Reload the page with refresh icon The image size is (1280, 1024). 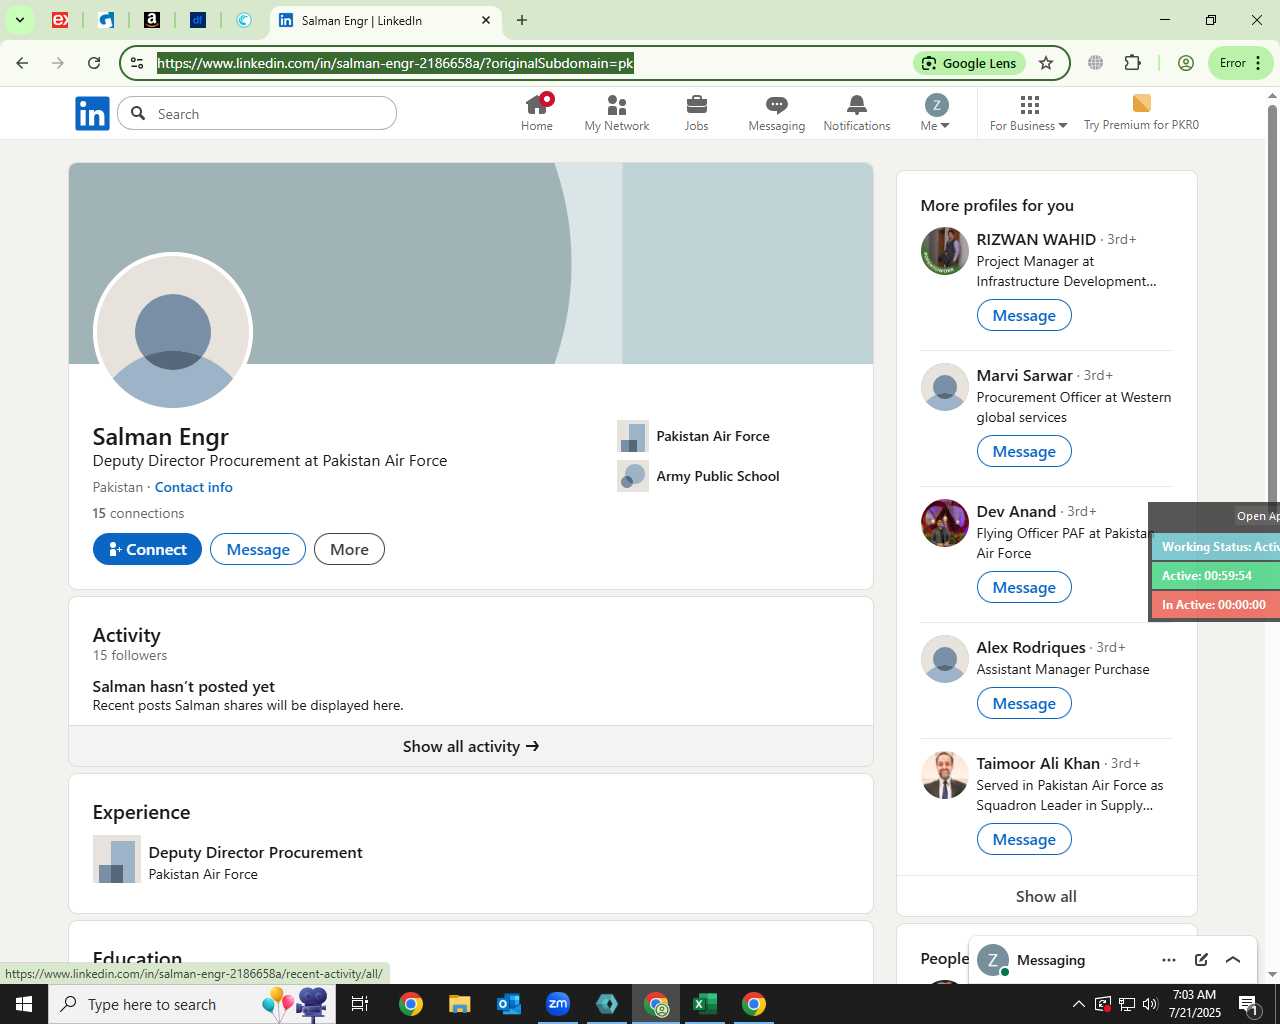click(x=94, y=63)
